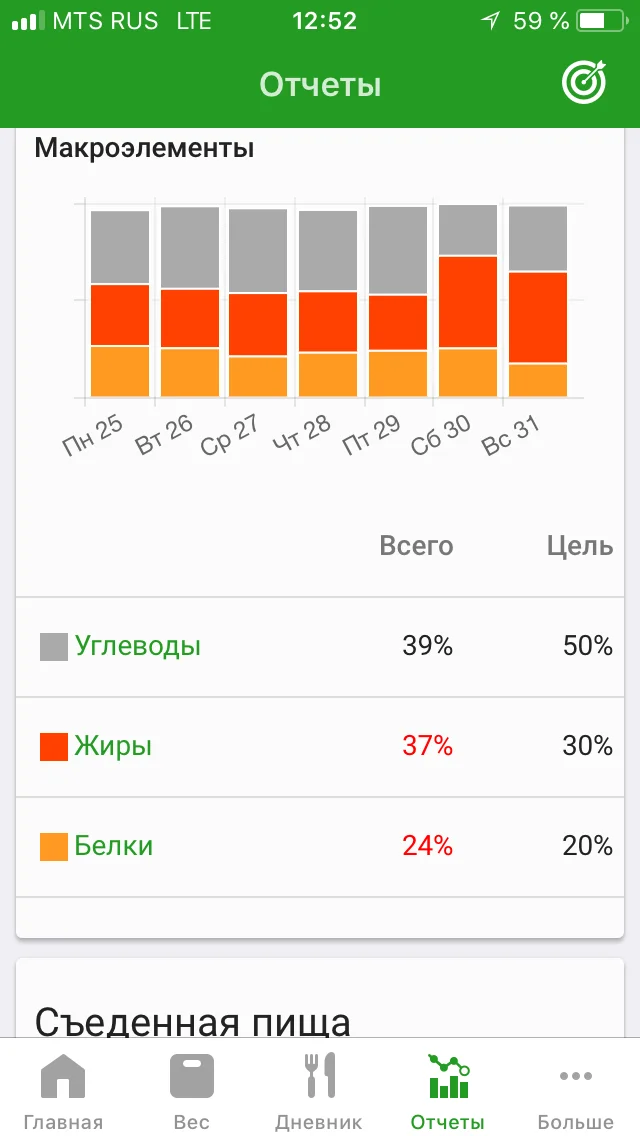This screenshot has width=640, height=1136.
Task: Open the Дневник fork and knife icon
Action: click(x=319, y=1077)
